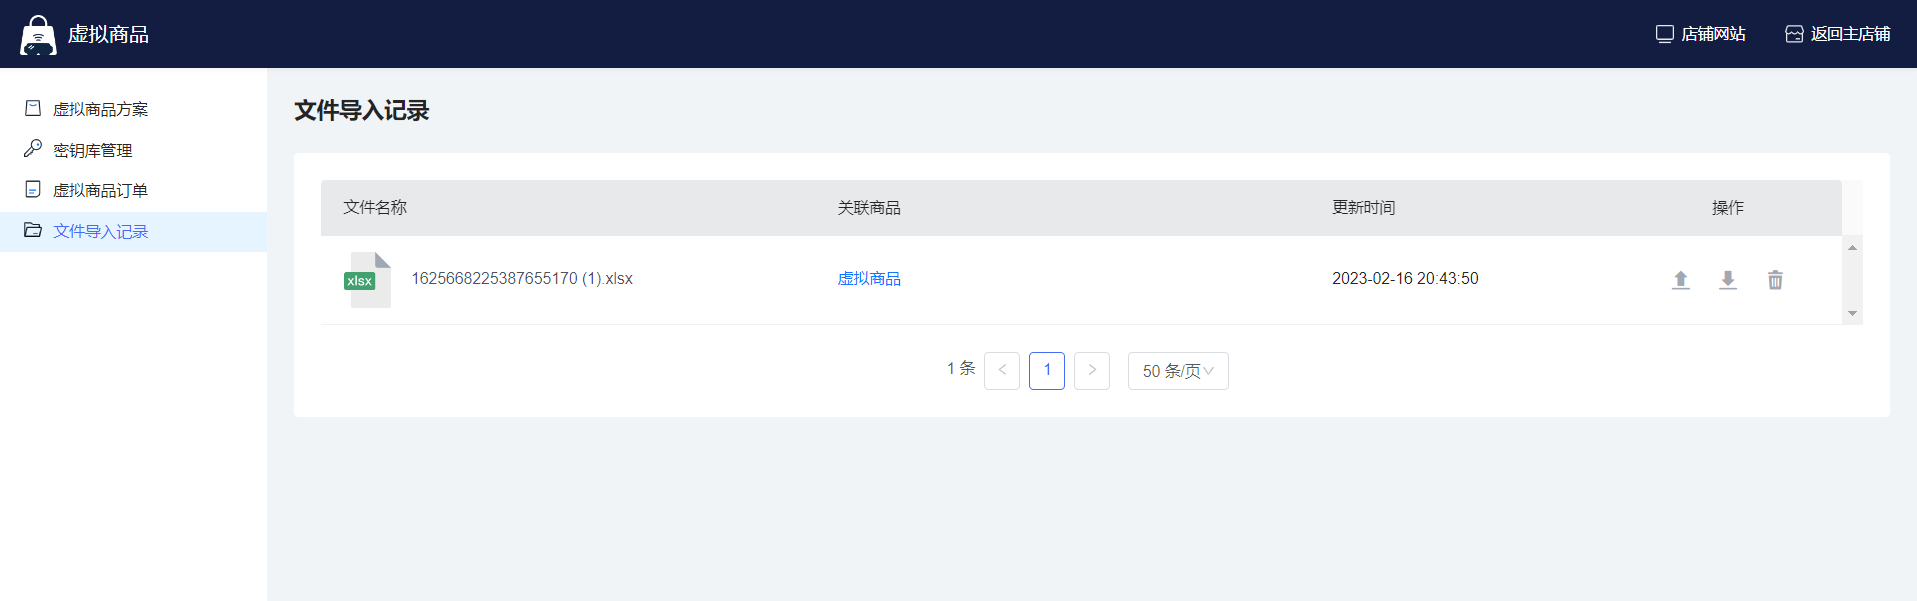The width and height of the screenshot is (1917, 601).
Task: Click the key icon for 密钥库管理
Action: (33, 149)
